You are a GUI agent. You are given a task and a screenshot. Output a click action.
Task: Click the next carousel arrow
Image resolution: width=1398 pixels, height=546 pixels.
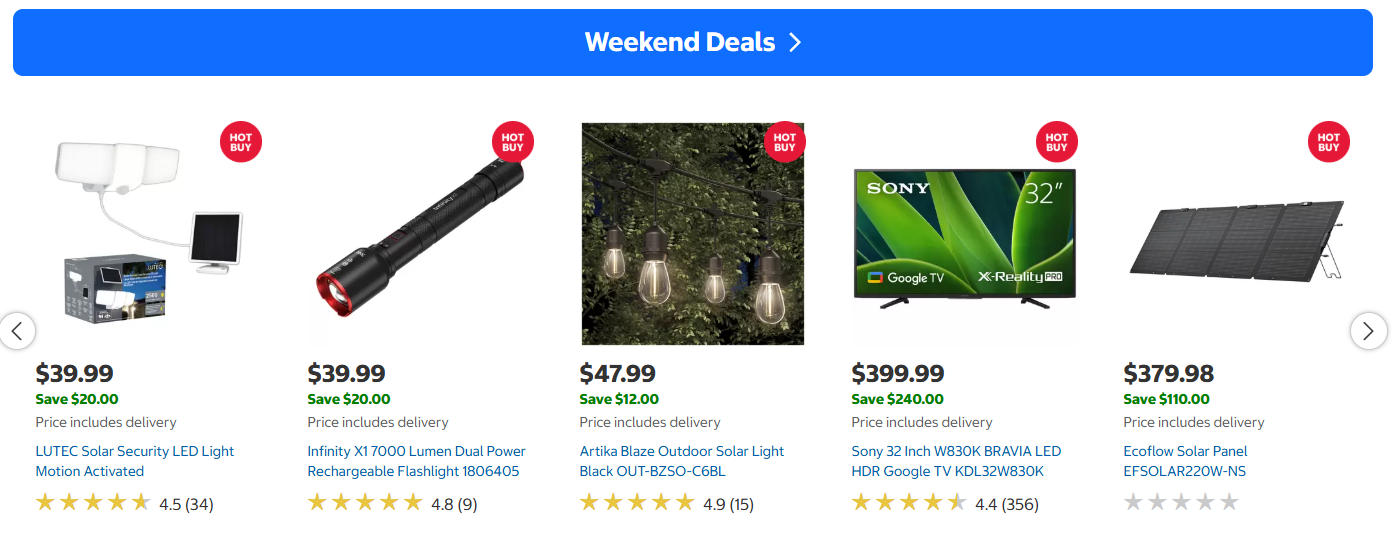[x=1368, y=331]
